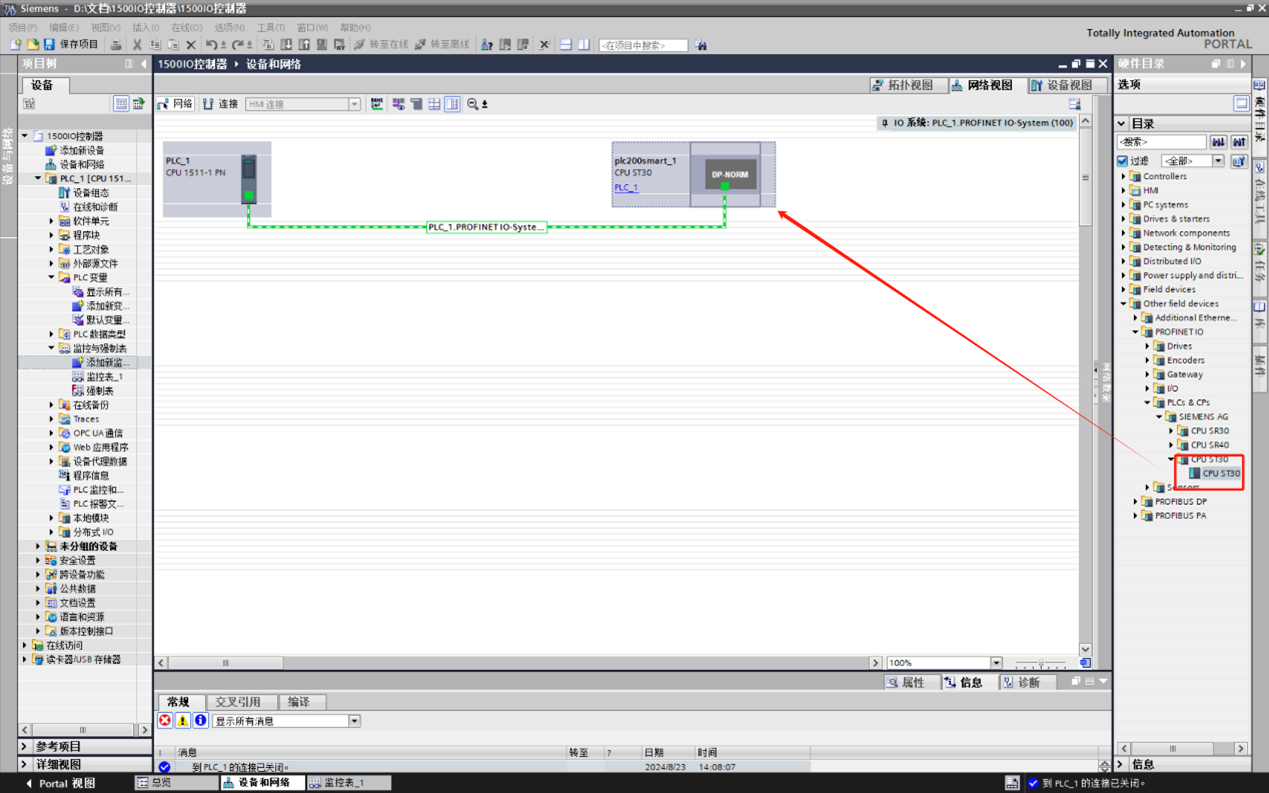
Task: Collapse the 目录 catalog section
Action: coord(1122,124)
